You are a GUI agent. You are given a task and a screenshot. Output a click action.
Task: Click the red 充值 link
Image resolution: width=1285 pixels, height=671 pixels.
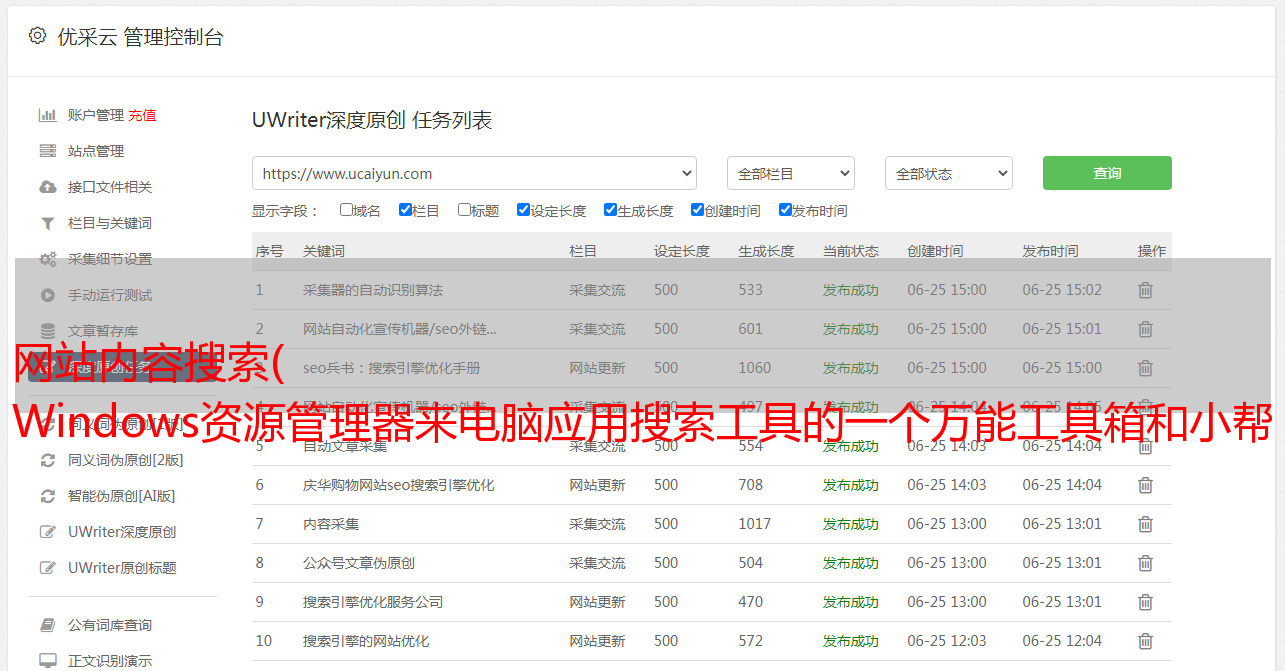point(142,115)
